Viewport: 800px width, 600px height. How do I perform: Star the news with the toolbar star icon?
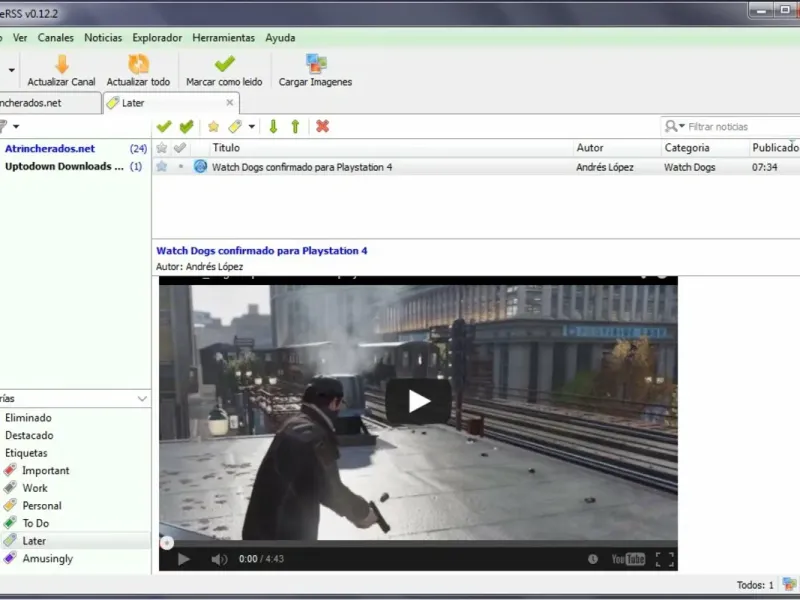pos(213,126)
